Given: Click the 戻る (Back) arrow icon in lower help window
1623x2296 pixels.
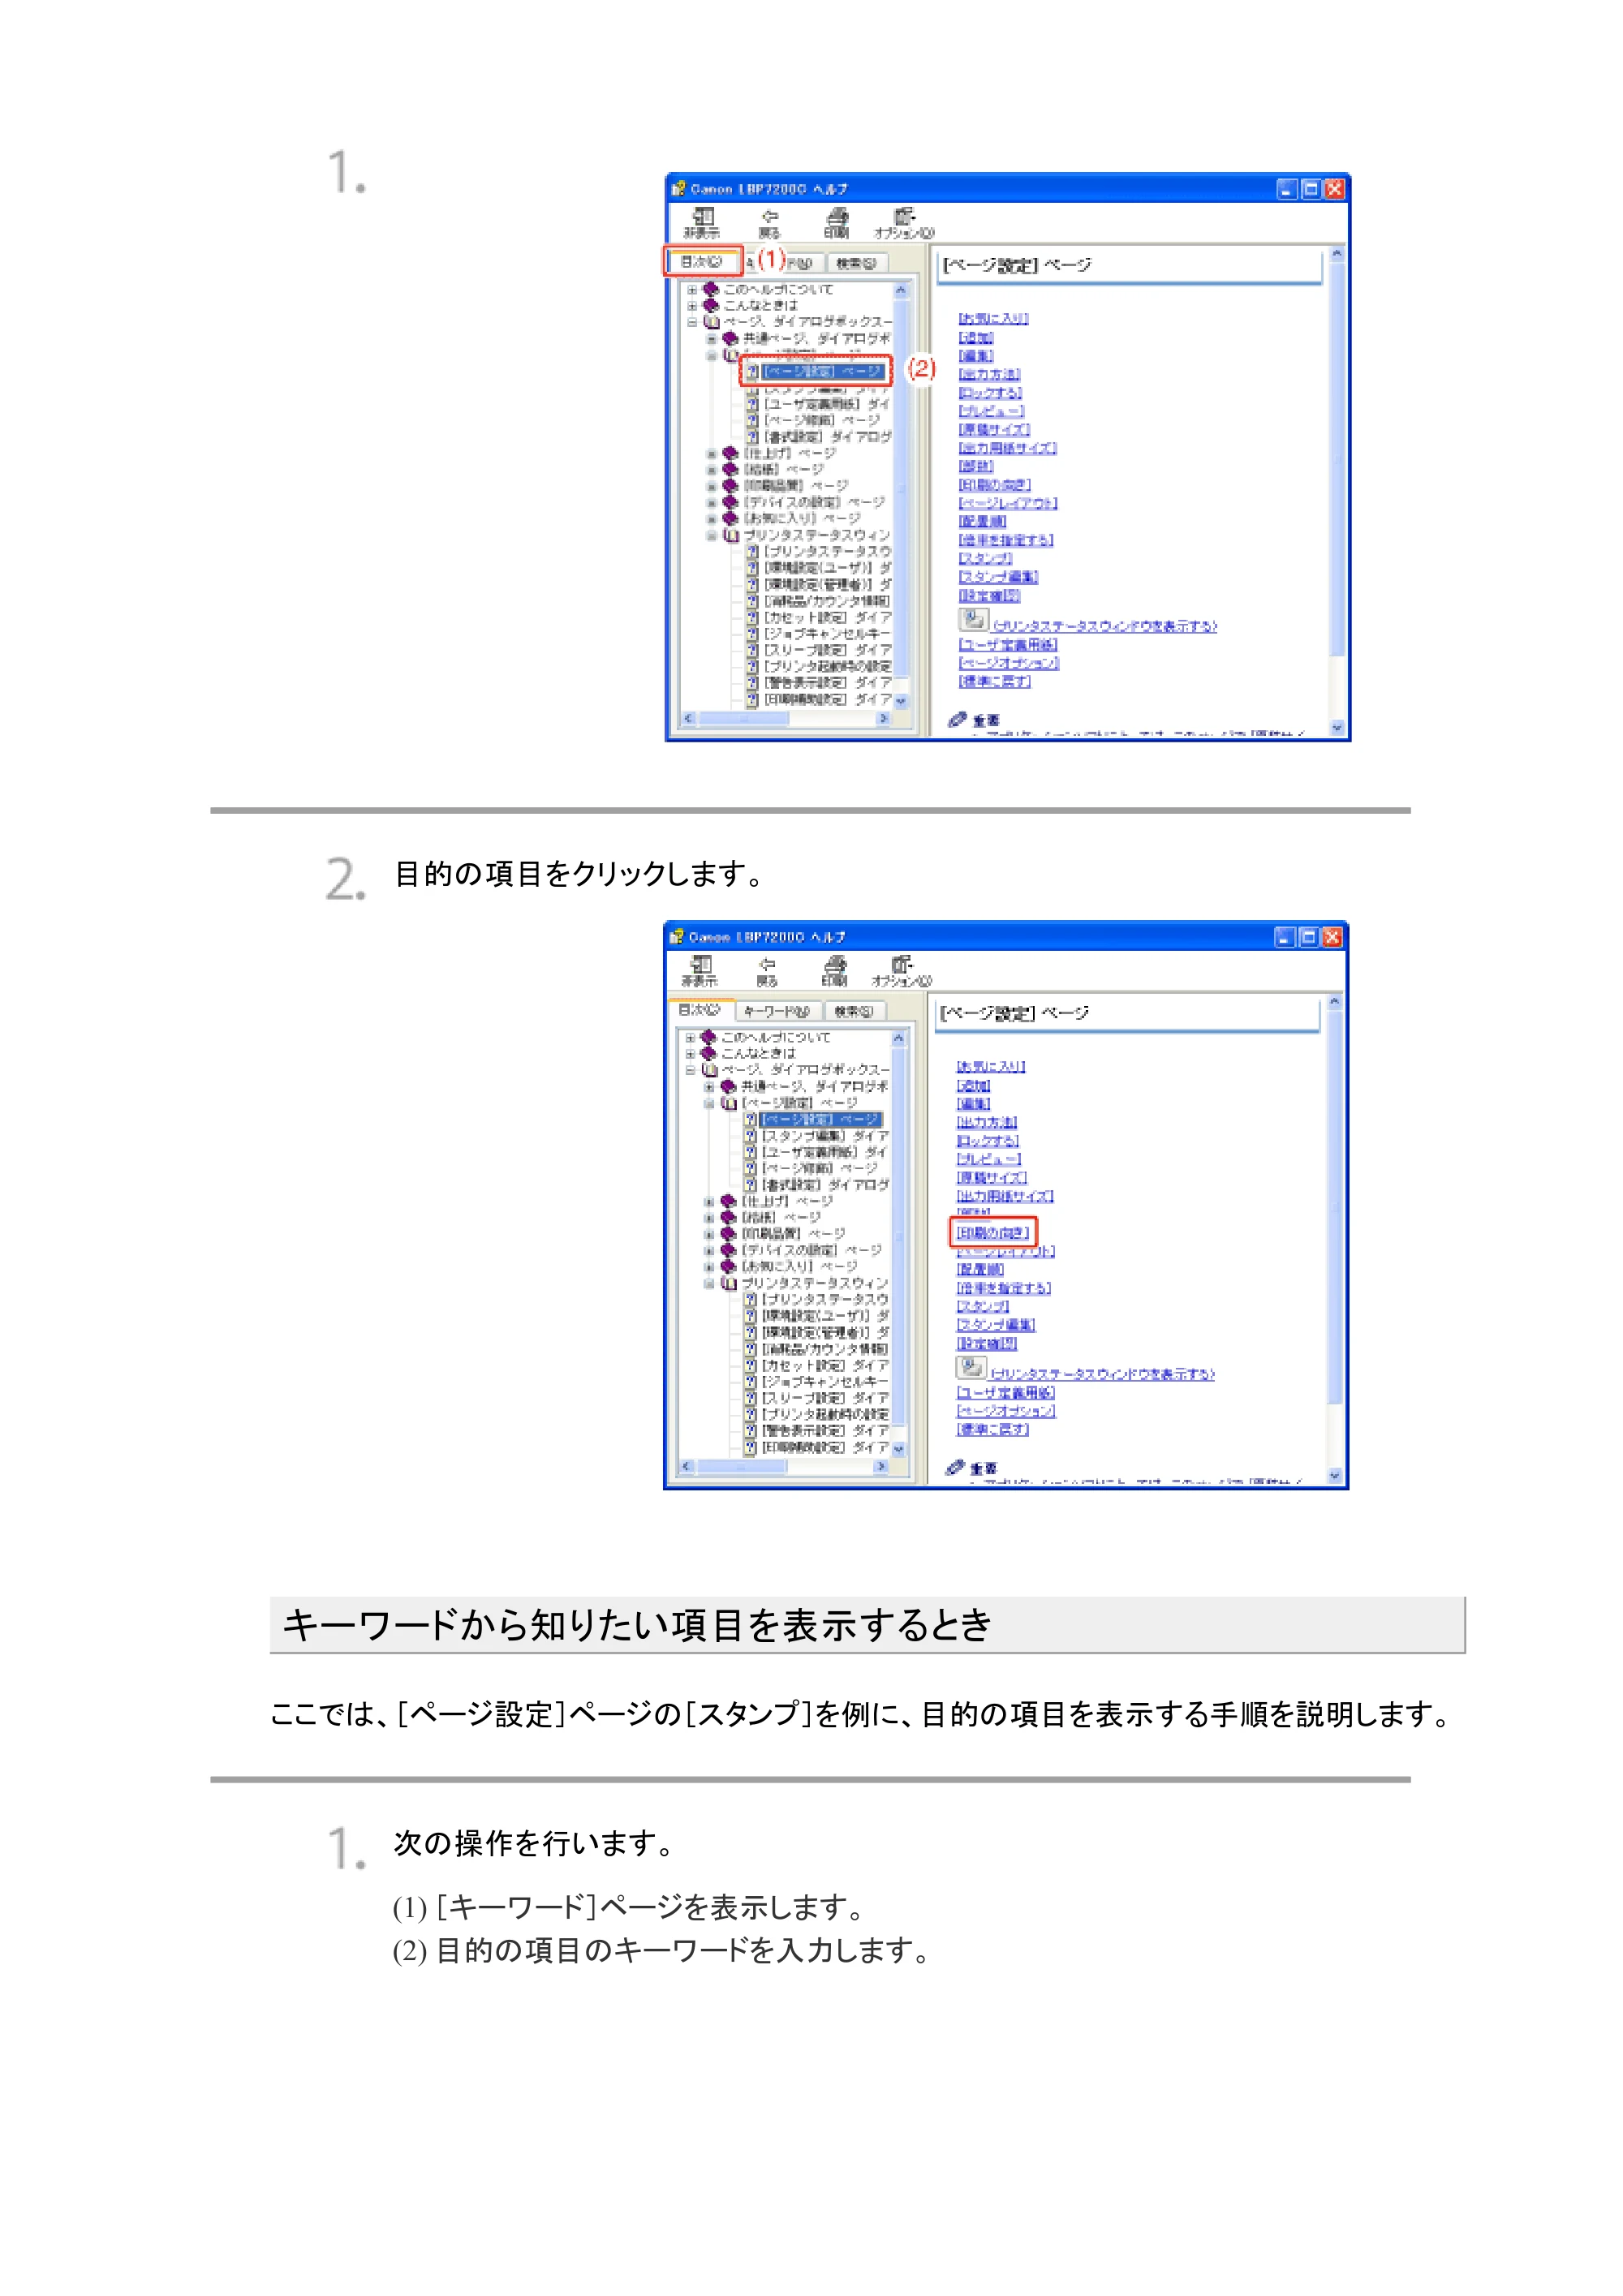Looking at the screenshot, I should click(x=767, y=965).
